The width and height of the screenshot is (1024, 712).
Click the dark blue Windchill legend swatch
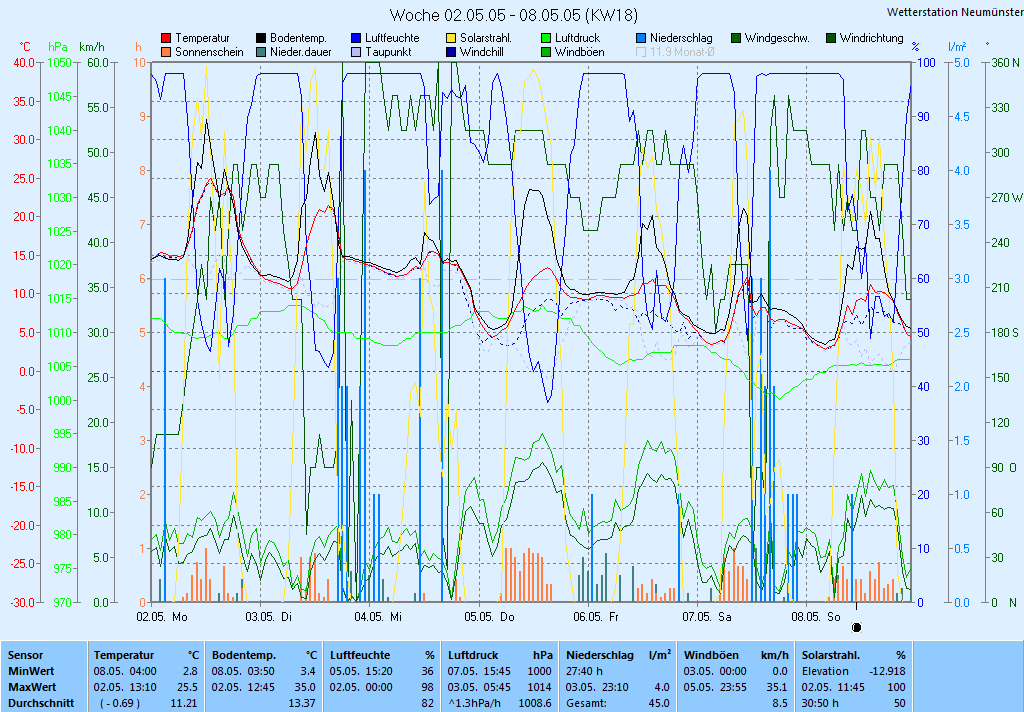coord(451,52)
